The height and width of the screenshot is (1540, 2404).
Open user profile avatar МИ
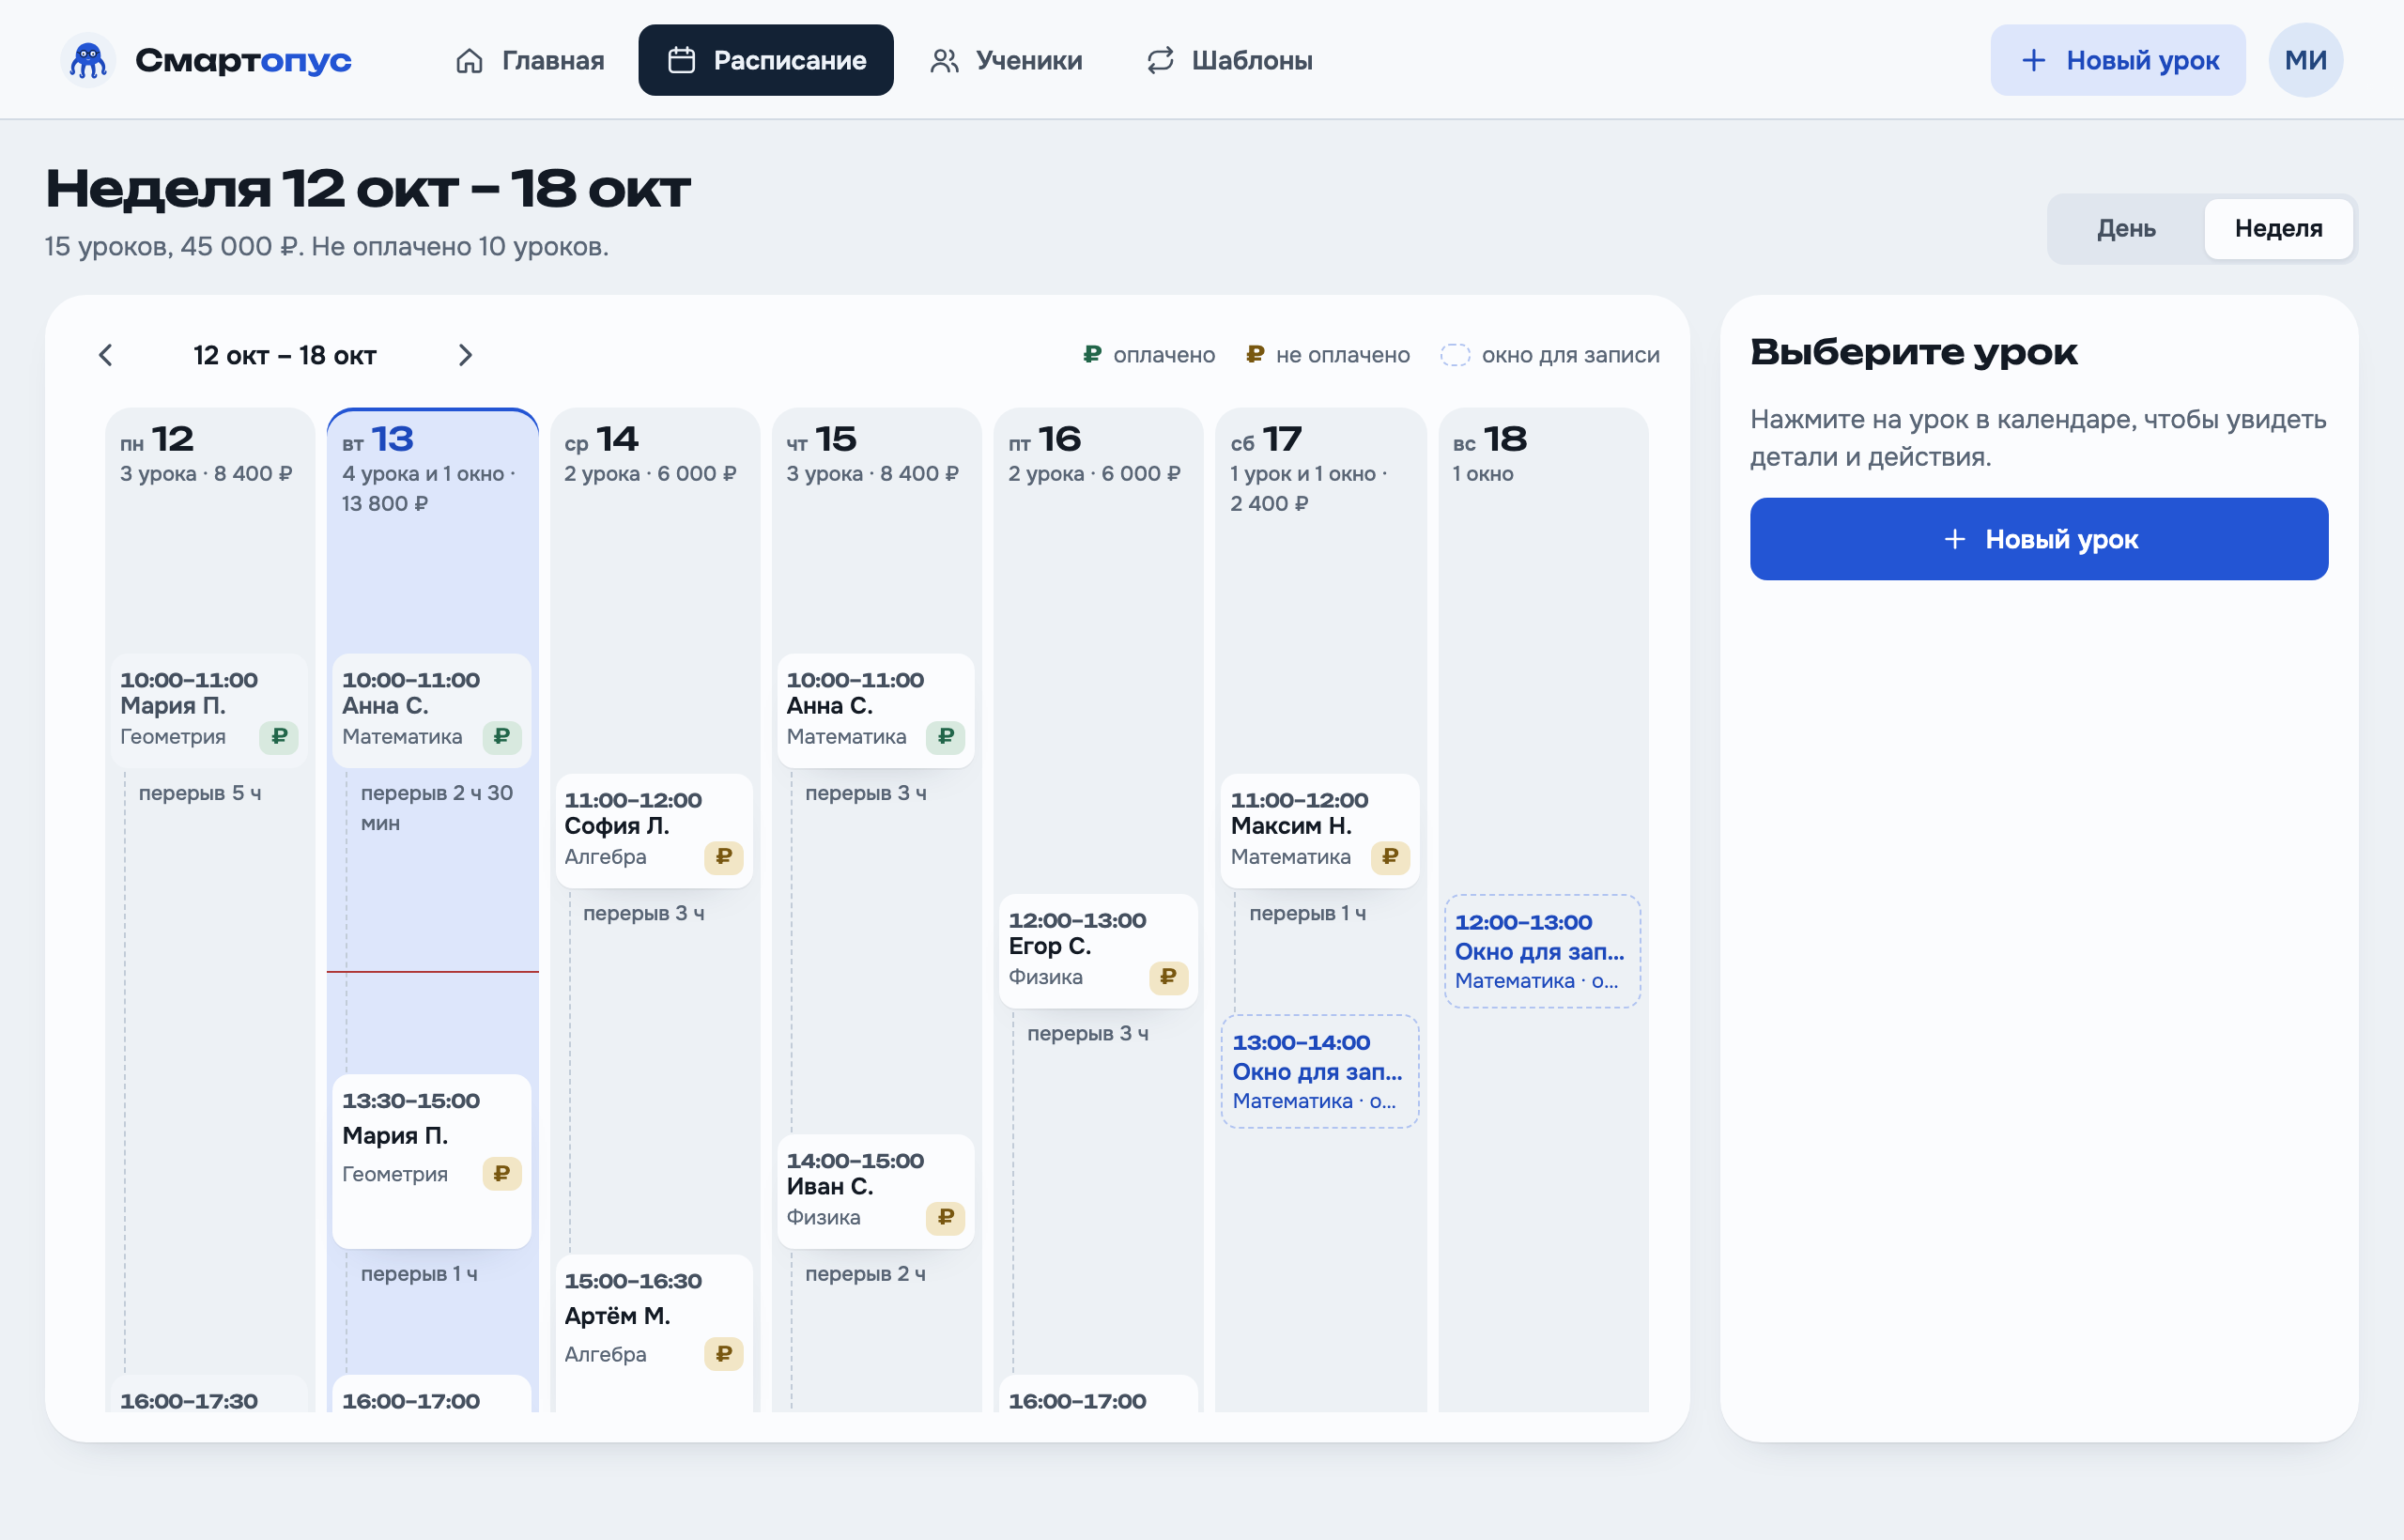click(x=2305, y=60)
